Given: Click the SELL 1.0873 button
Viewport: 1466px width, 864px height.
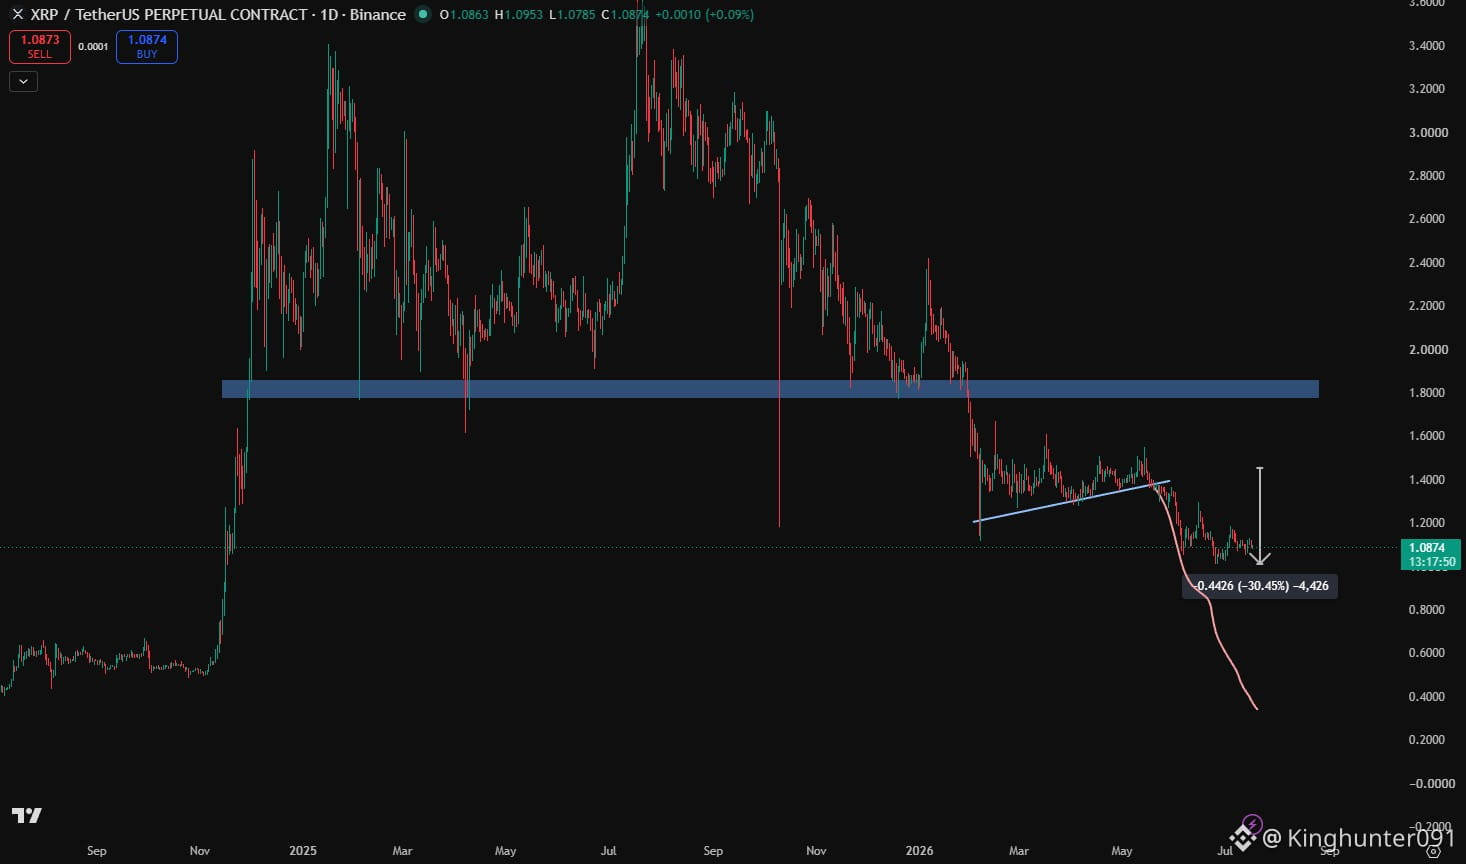Looking at the screenshot, I should pos(40,46).
